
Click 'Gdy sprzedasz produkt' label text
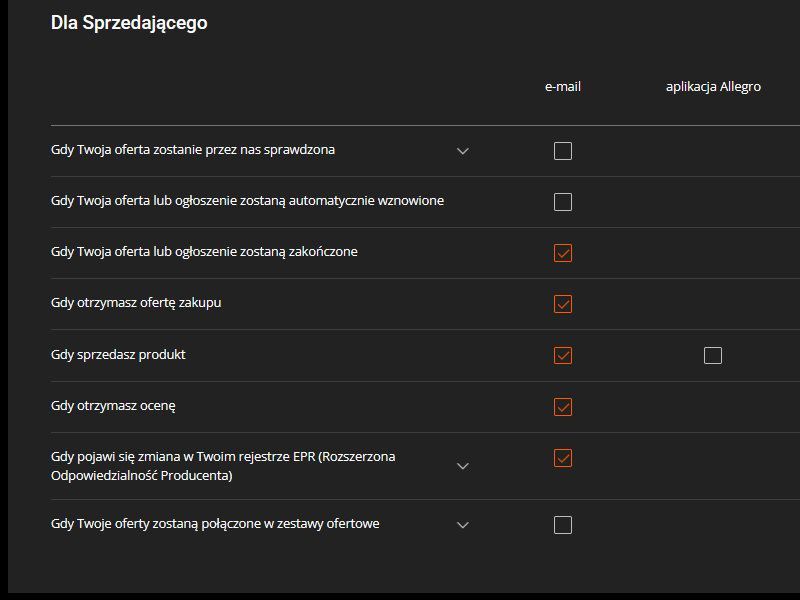coord(118,355)
